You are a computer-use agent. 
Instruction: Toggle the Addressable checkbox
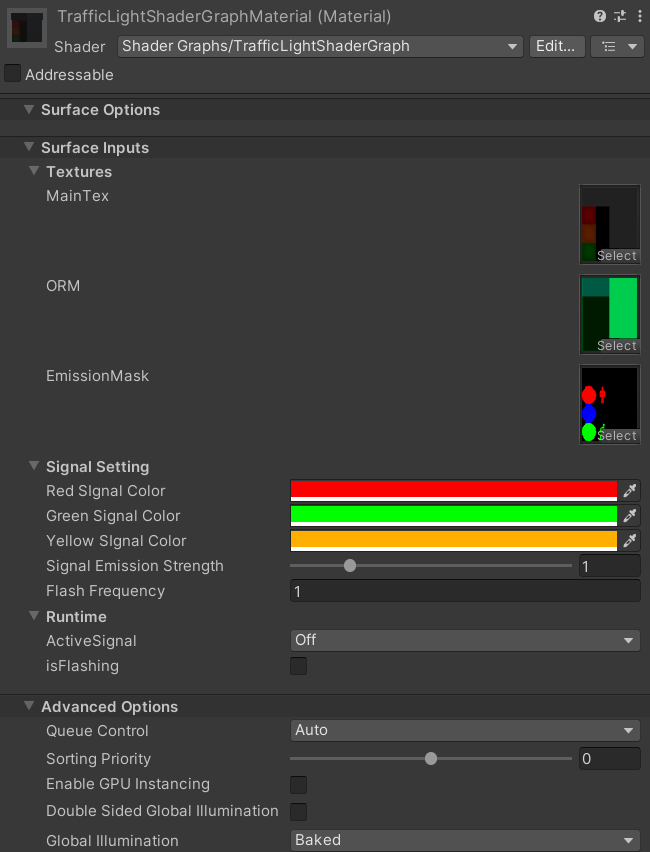12,73
